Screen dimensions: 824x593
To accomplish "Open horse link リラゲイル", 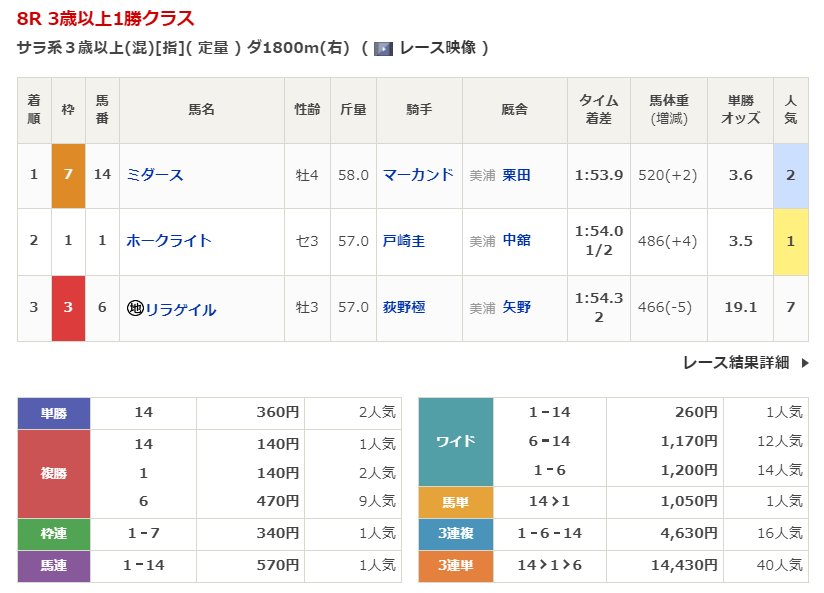I will tap(180, 309).
